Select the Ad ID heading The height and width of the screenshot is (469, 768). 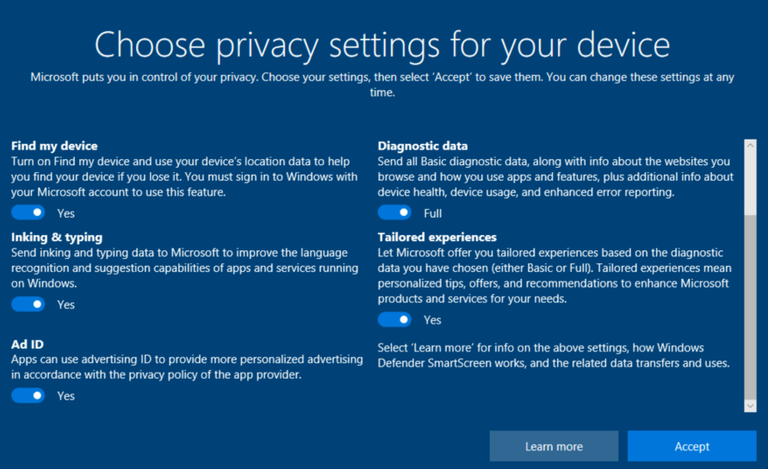(27, 344)
